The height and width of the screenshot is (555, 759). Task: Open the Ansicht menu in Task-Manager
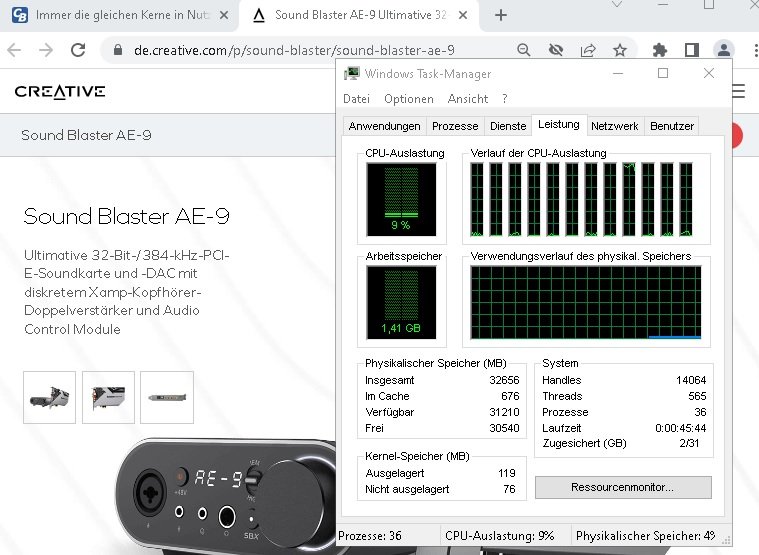[x=468, y=99]
